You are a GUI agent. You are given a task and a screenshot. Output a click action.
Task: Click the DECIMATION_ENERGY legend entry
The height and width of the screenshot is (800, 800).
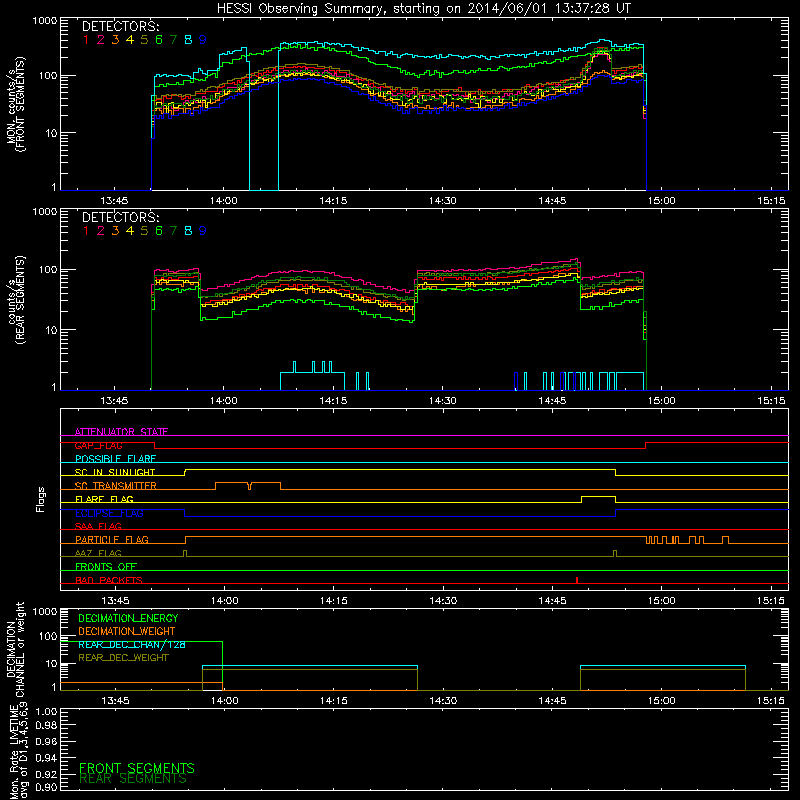[x=128, y=618]
